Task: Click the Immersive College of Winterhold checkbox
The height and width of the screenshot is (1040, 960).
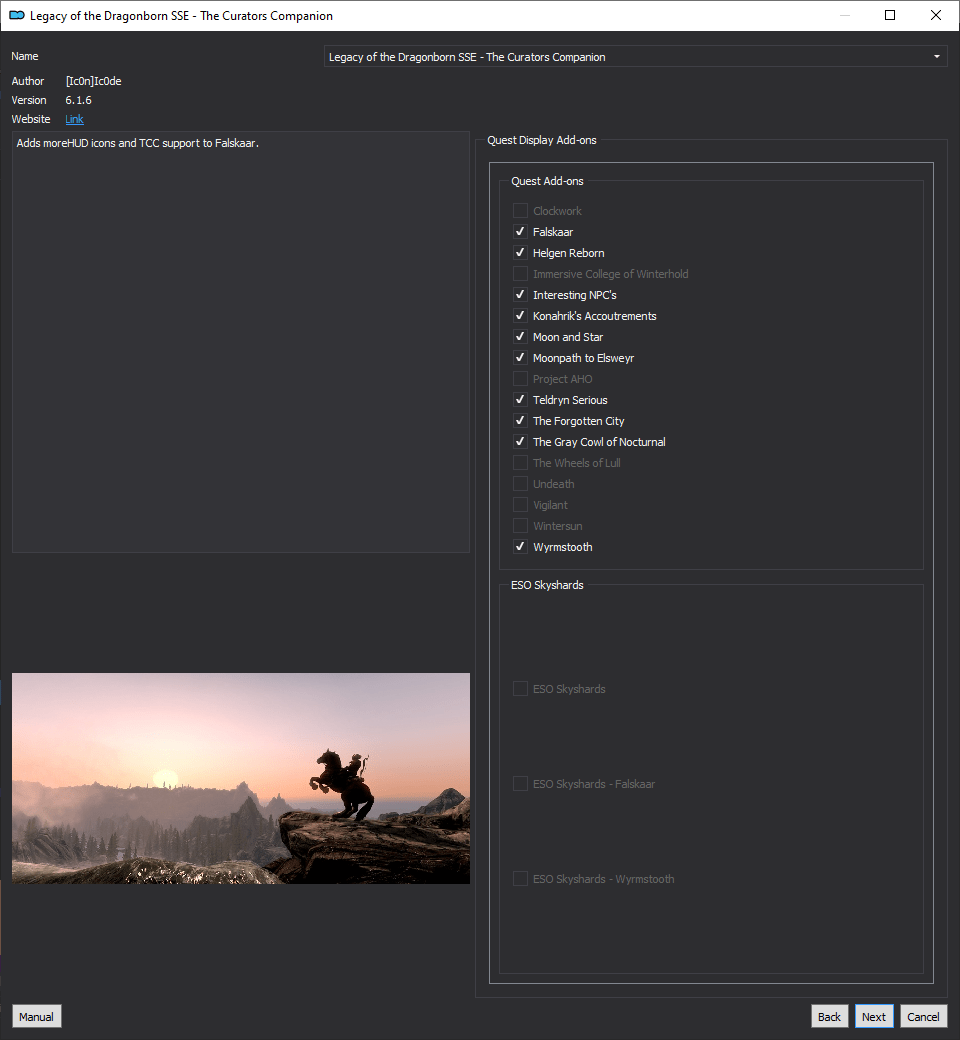Action: point(520,274)
